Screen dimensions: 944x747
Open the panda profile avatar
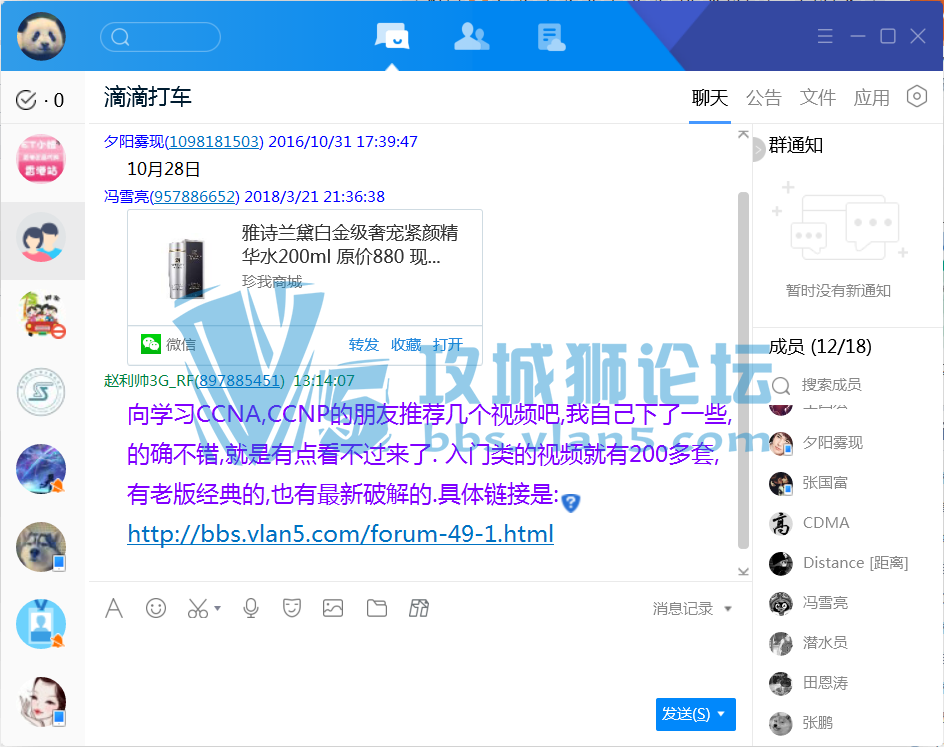coord(41,37)
